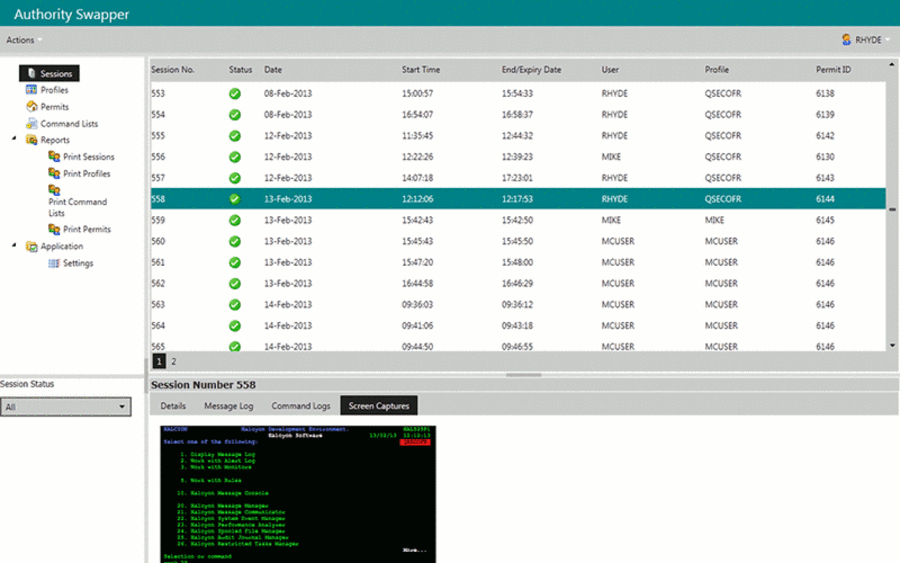The image size is (900, 563).
Task: Click the green status check for session 564
Action: (235, 326)
